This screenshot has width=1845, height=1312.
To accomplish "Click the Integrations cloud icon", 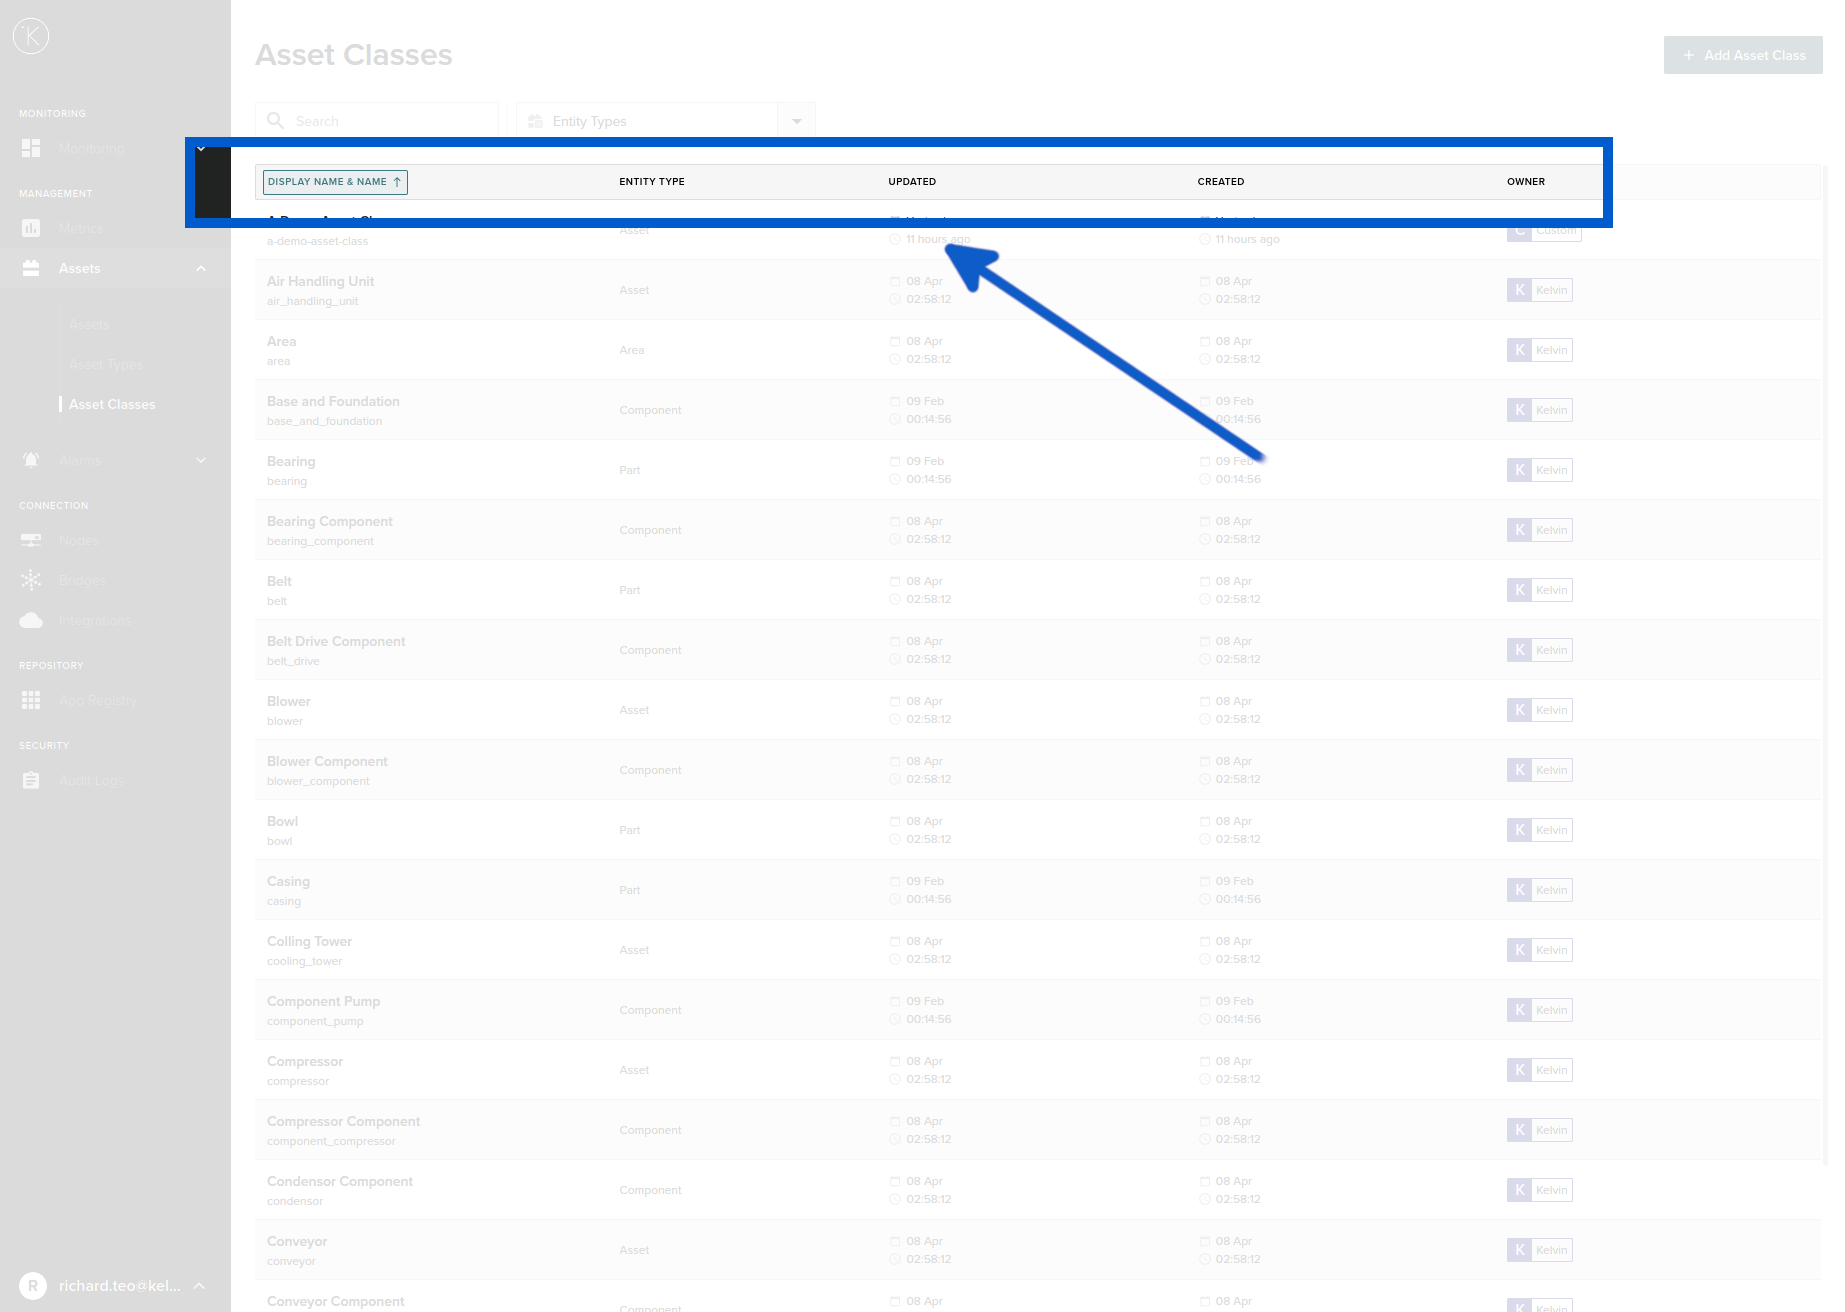I will (x=31, y=620).
